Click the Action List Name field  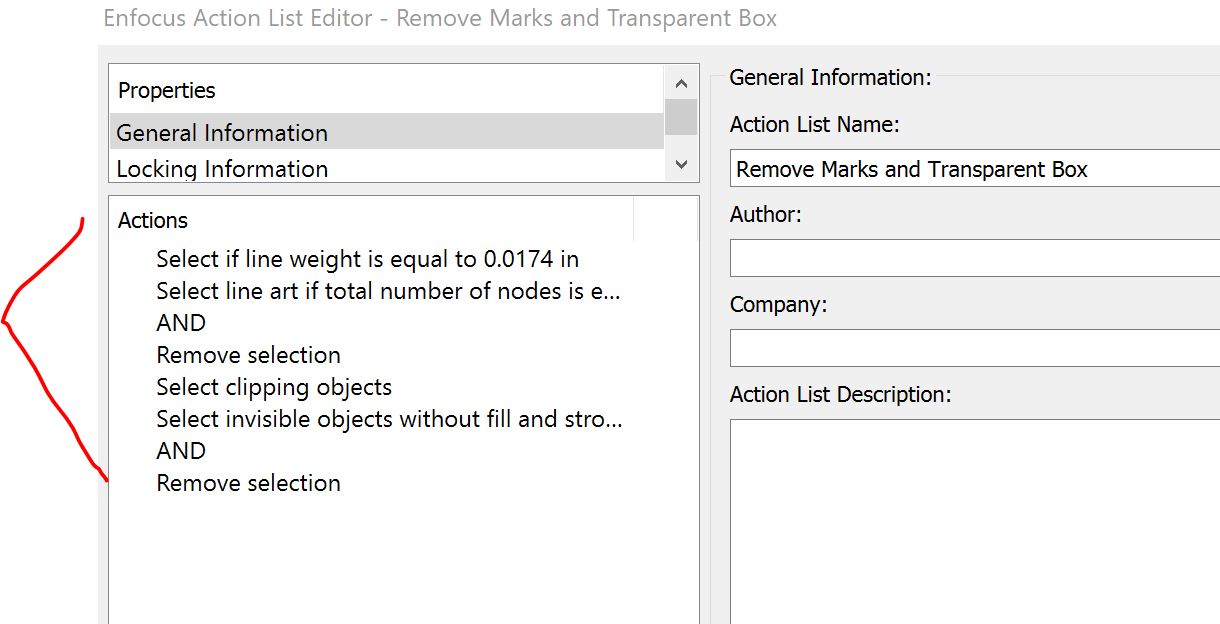975,169
